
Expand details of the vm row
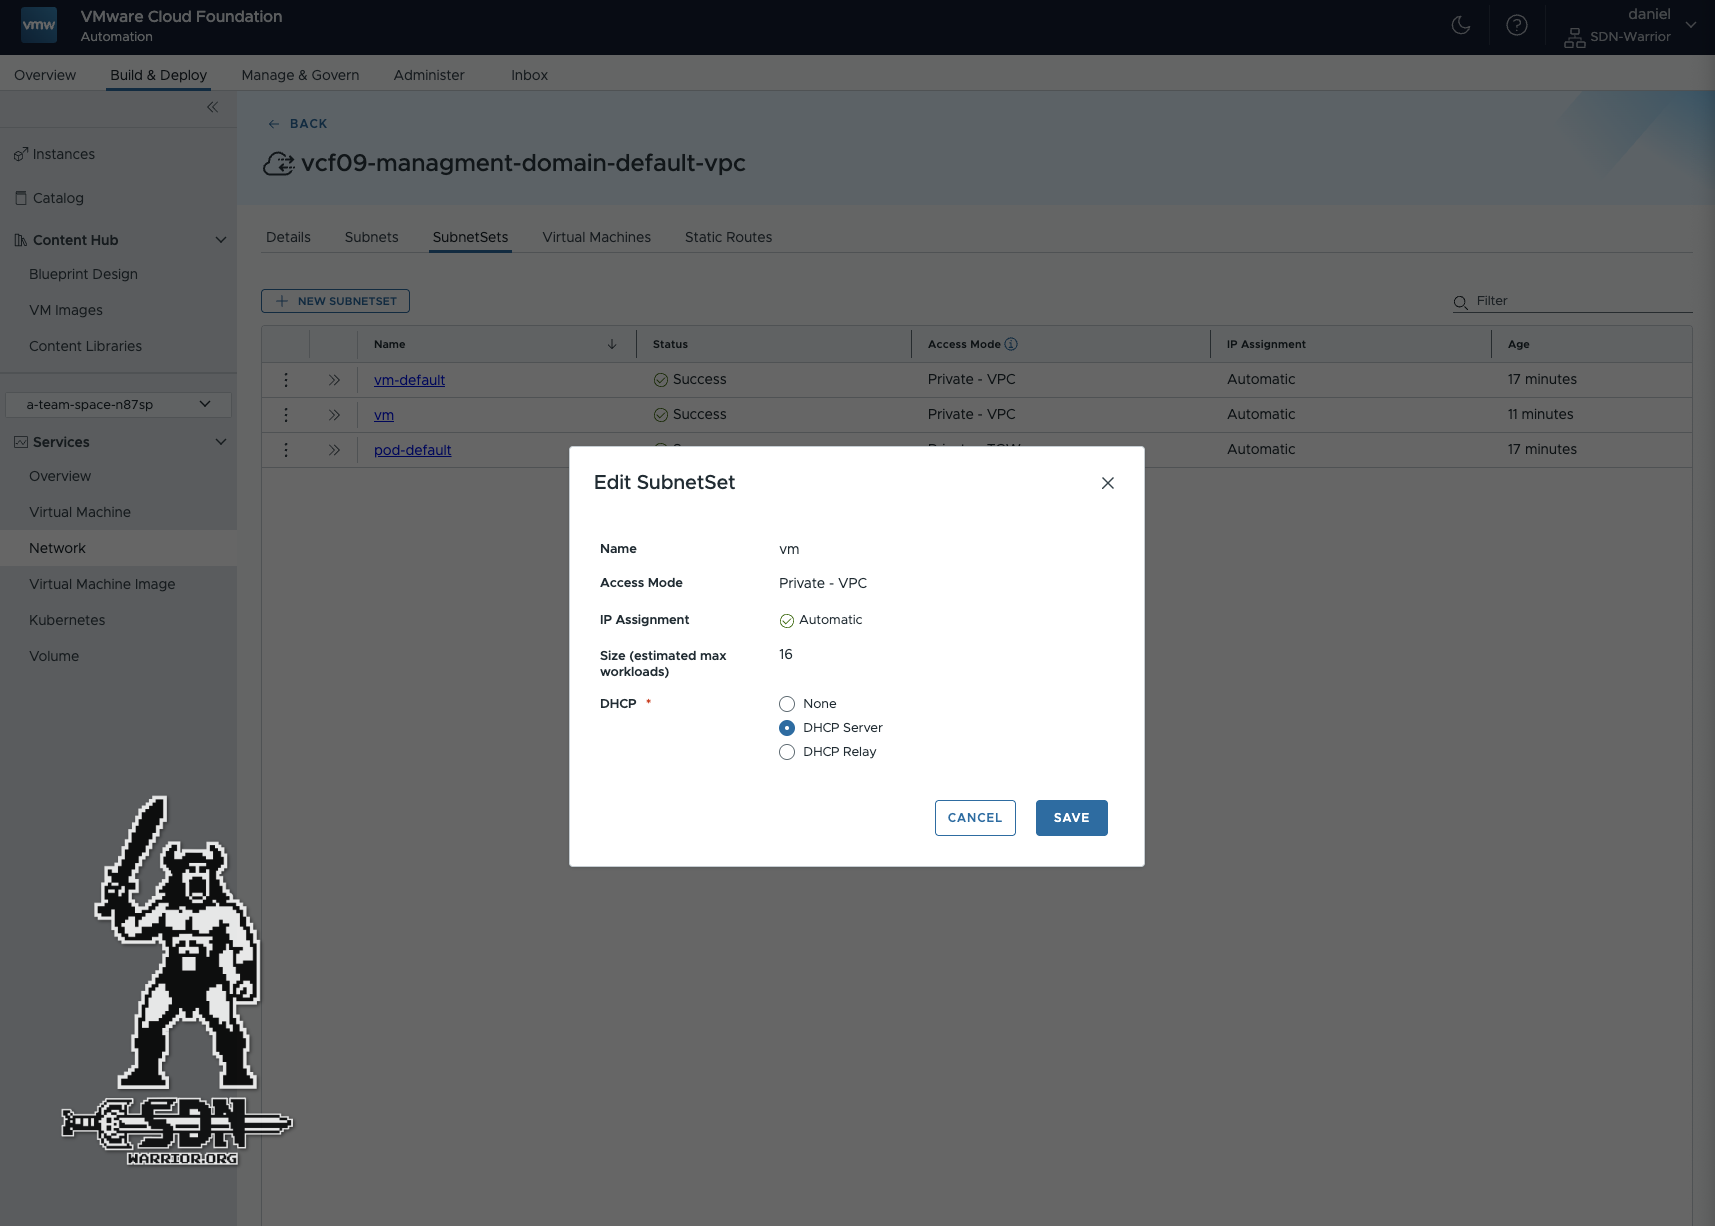pos(334,415)
